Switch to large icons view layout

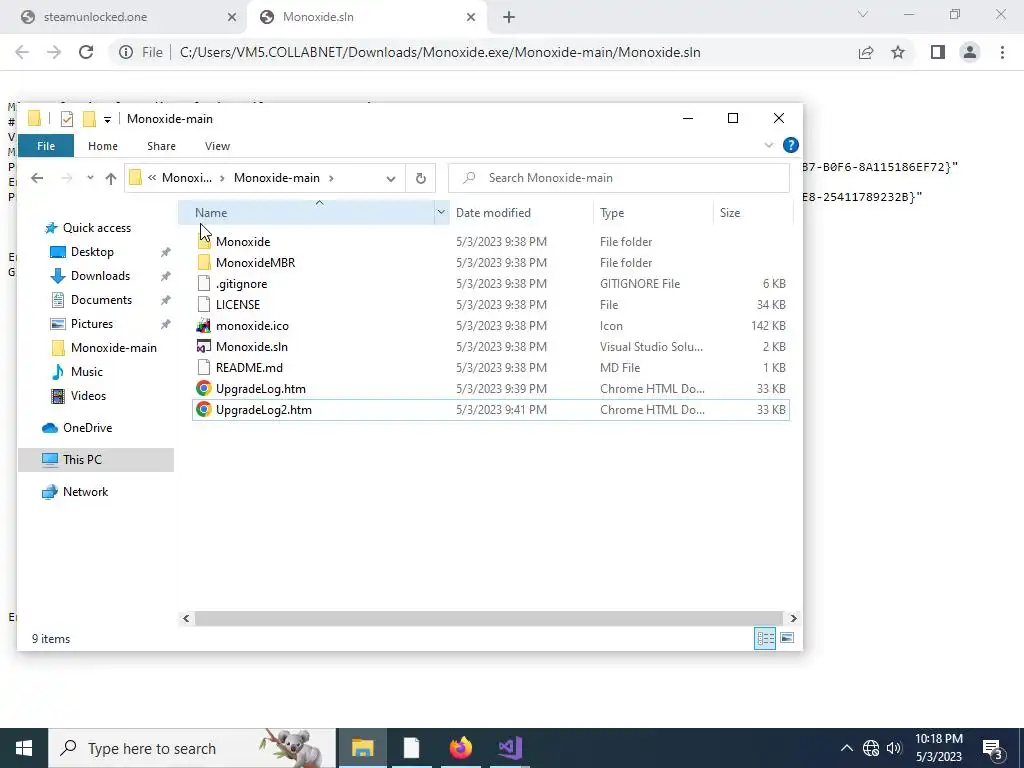tap(787, 638)
